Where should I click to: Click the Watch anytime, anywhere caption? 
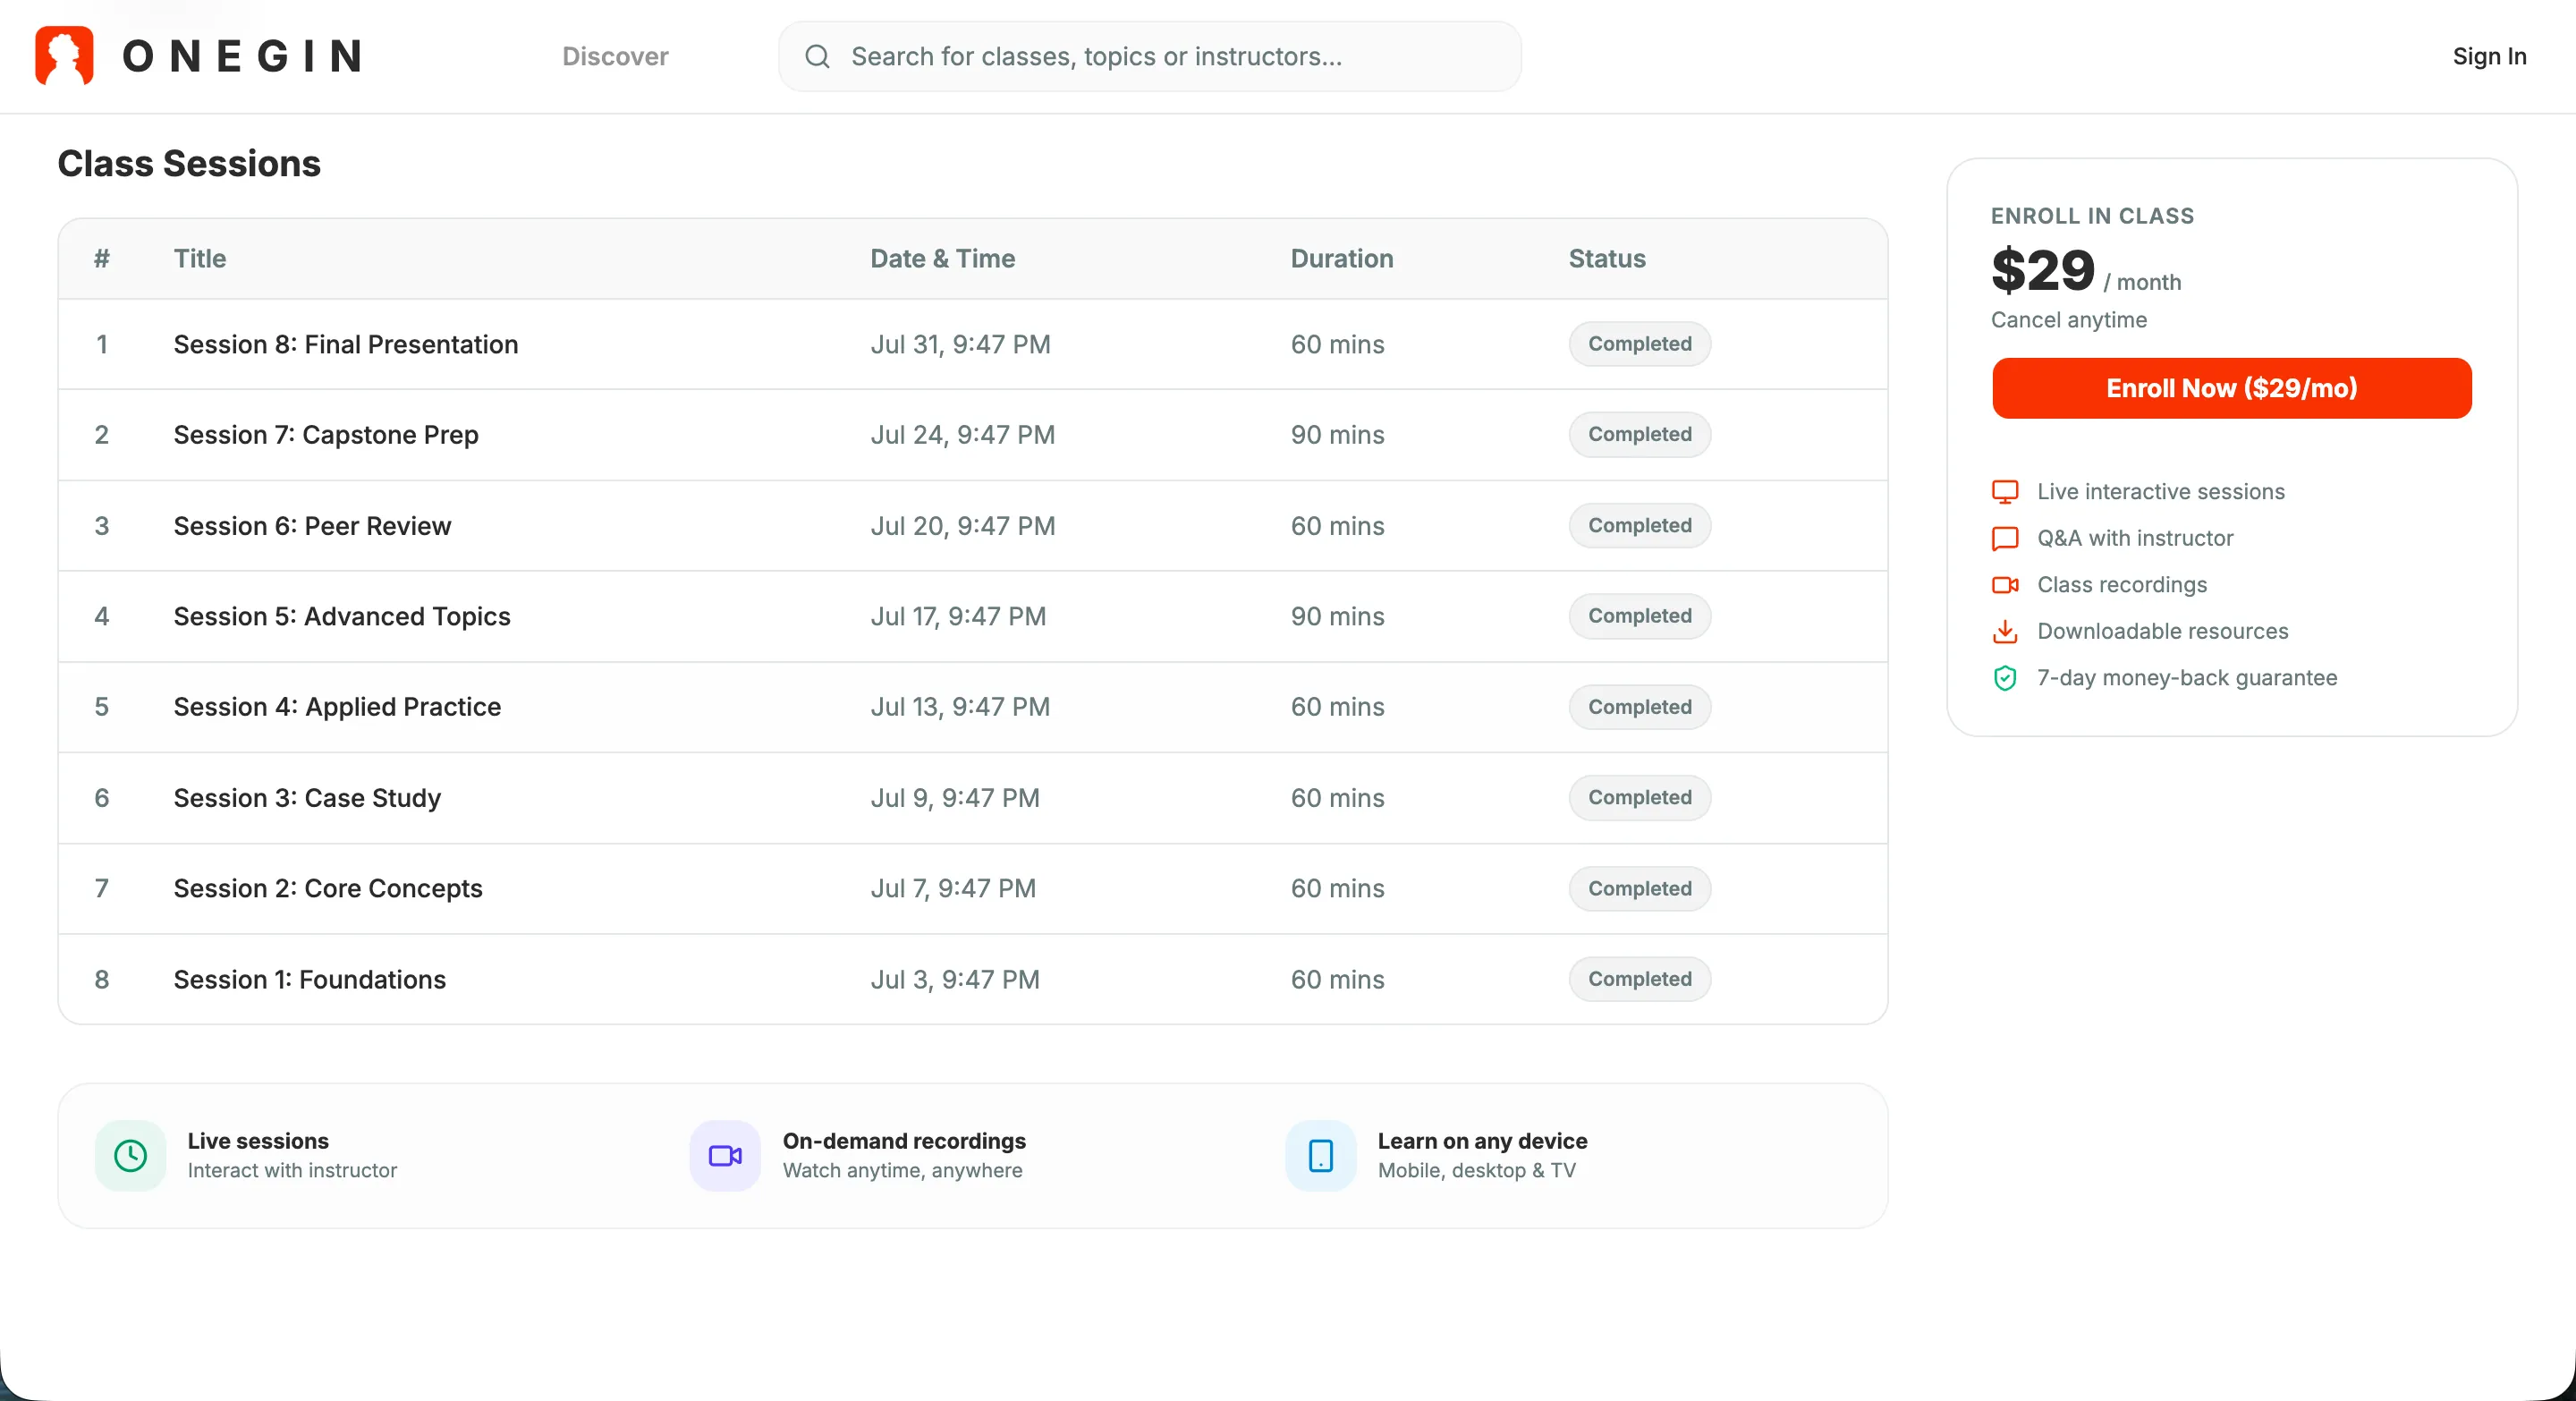(x=902, y=1170)
